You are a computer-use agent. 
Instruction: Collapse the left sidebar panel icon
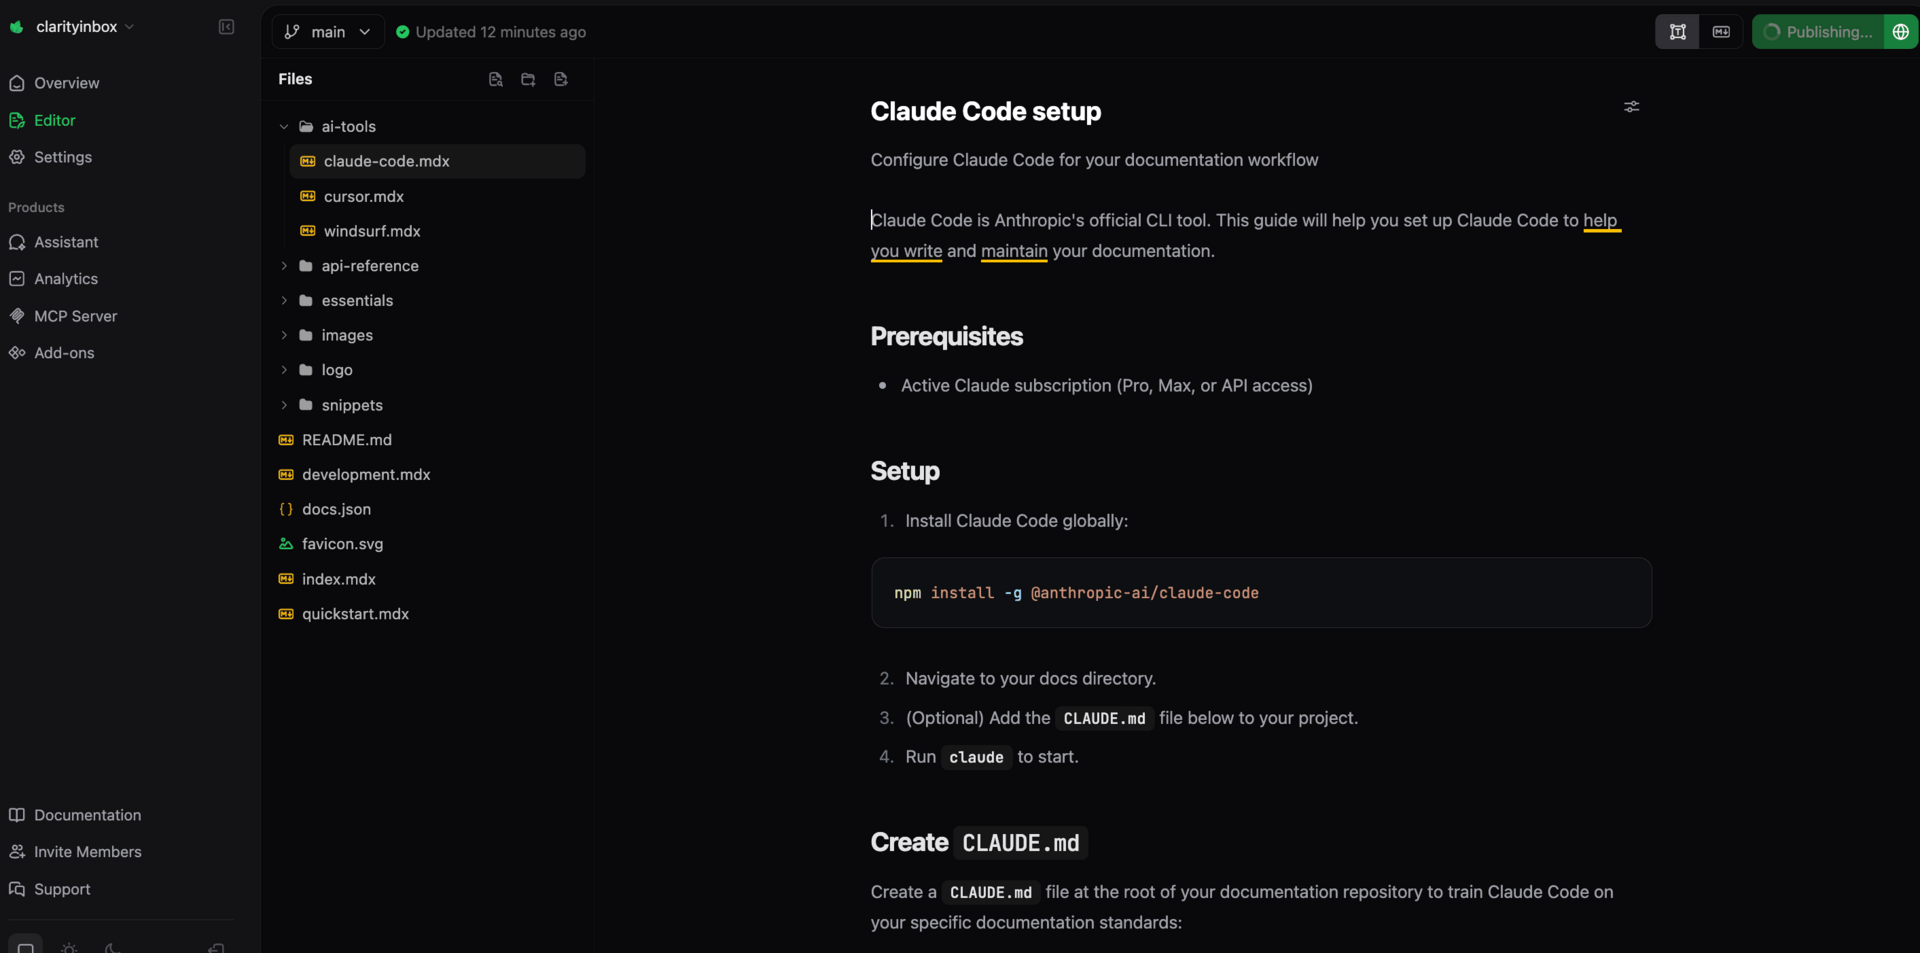coord(226,27)
